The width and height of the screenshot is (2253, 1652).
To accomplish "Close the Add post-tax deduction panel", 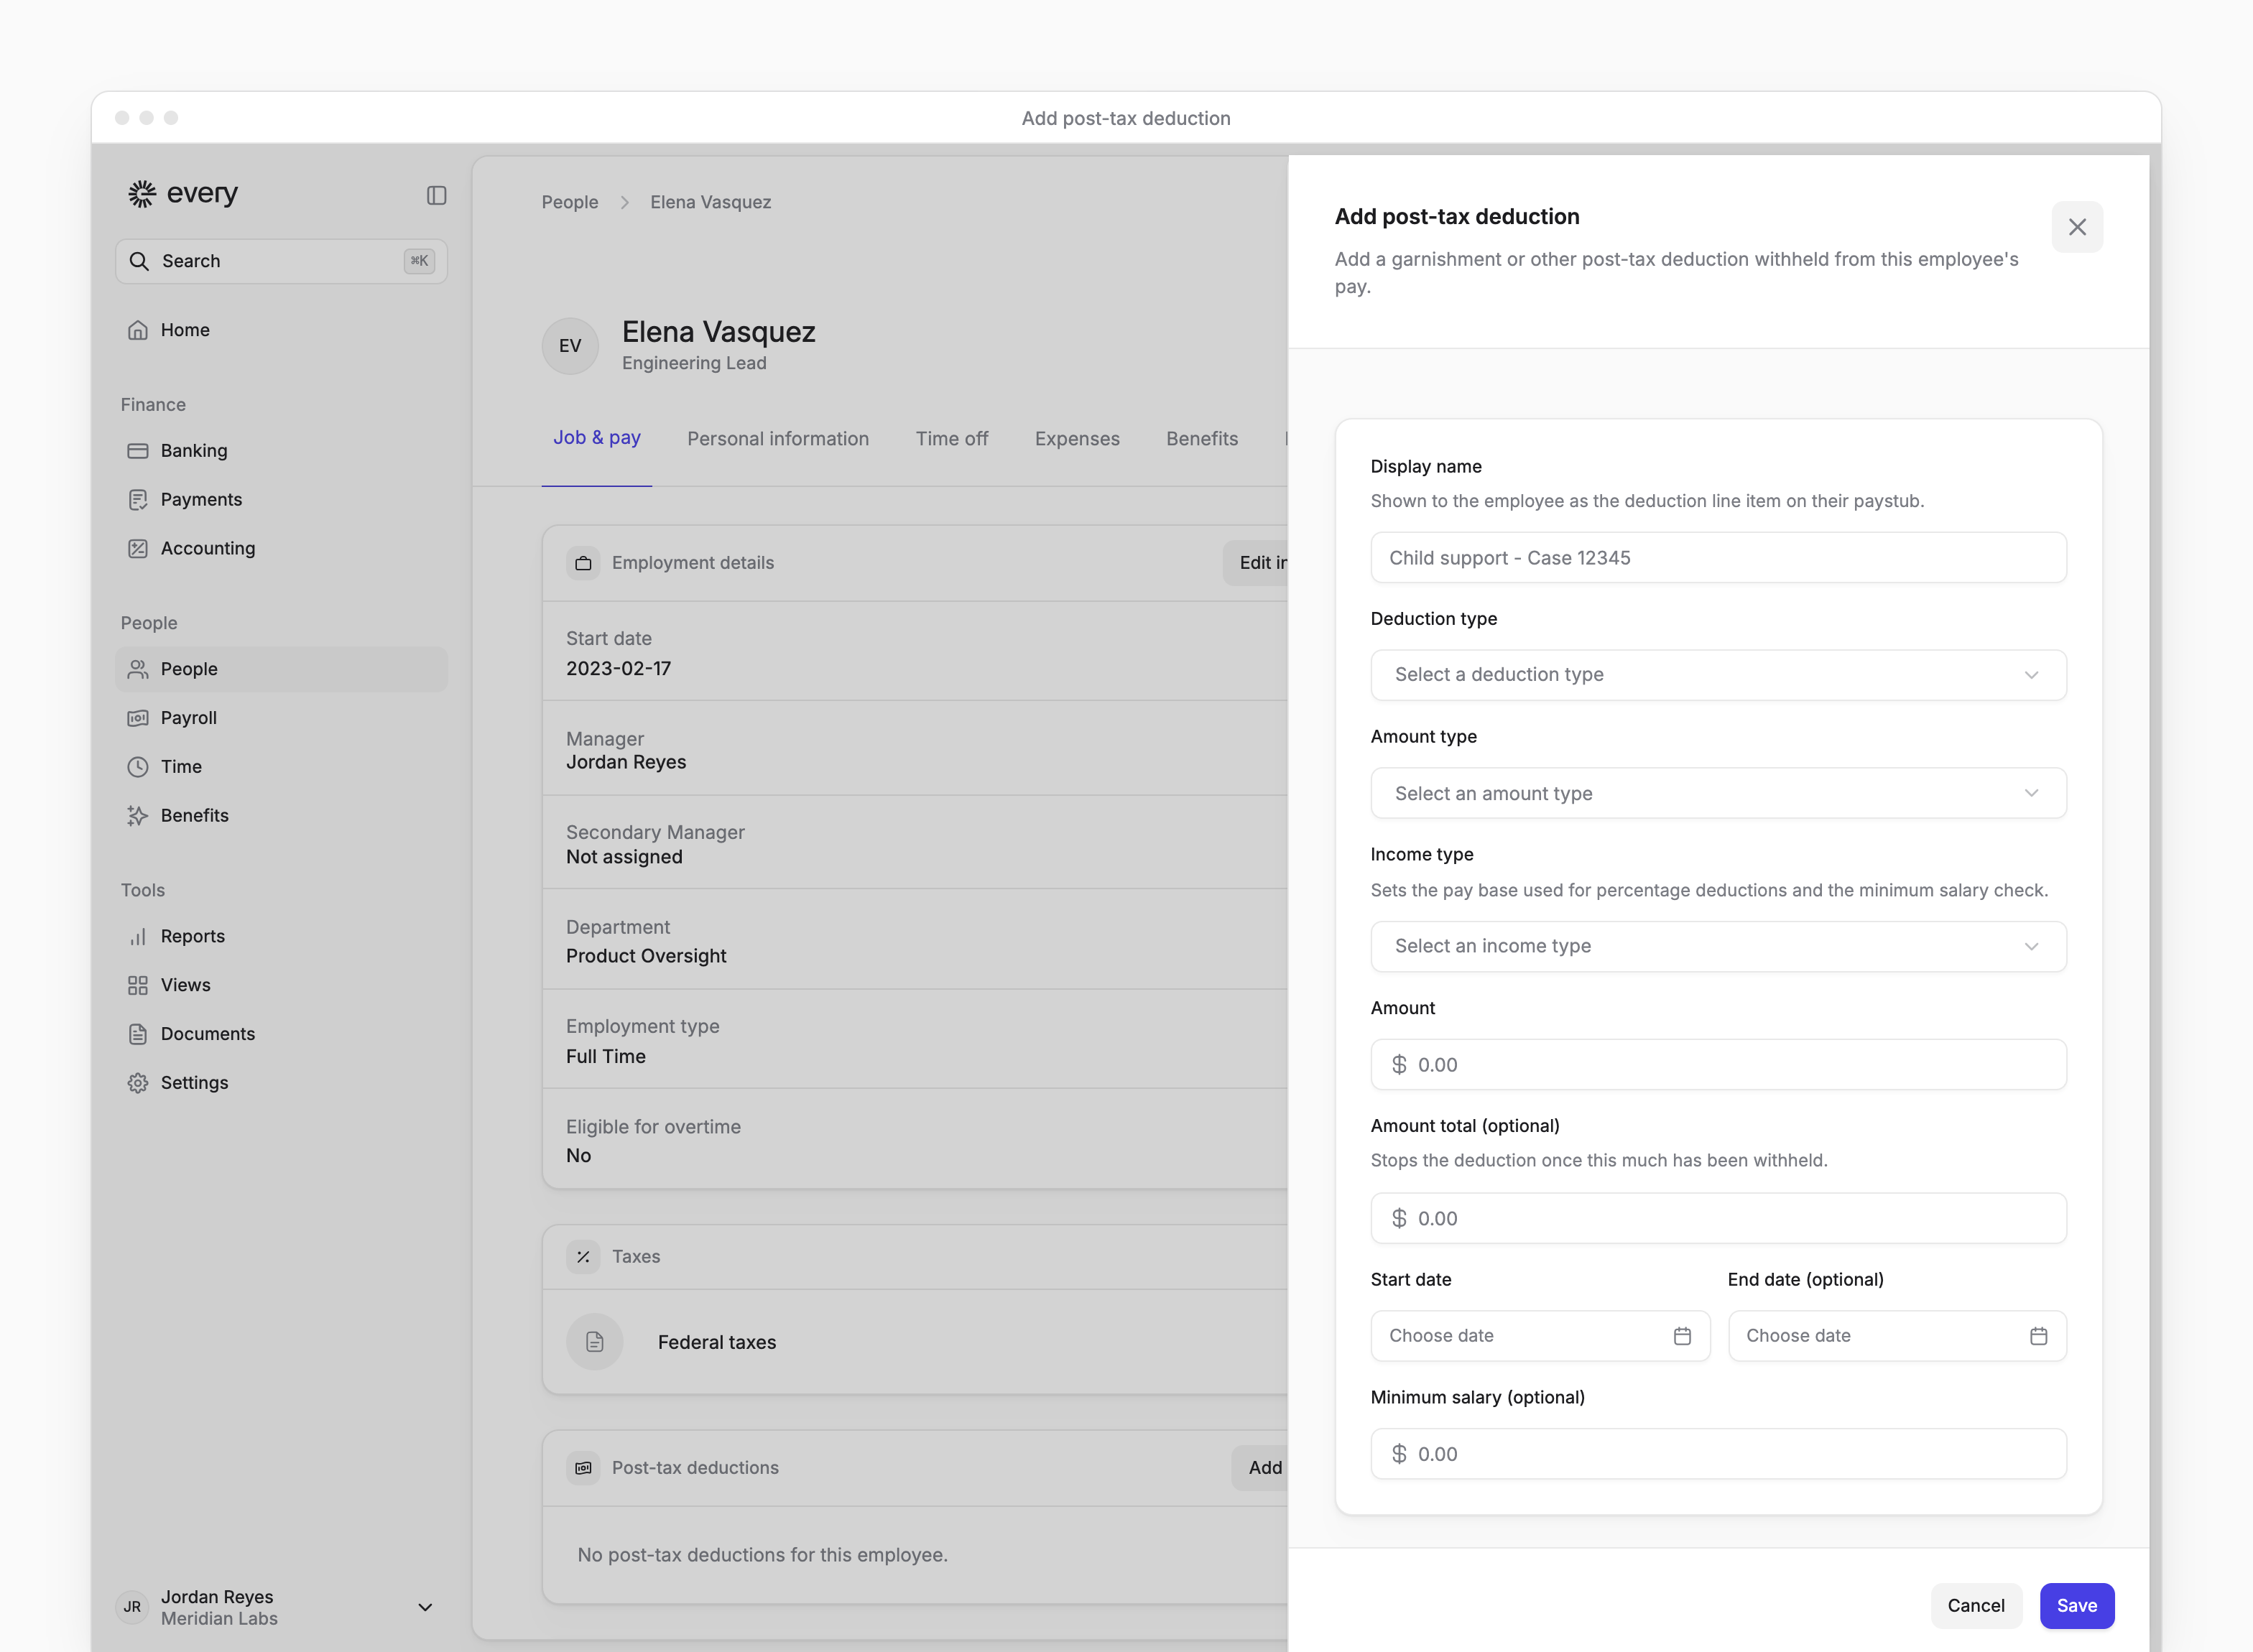I will (2077, 227).
